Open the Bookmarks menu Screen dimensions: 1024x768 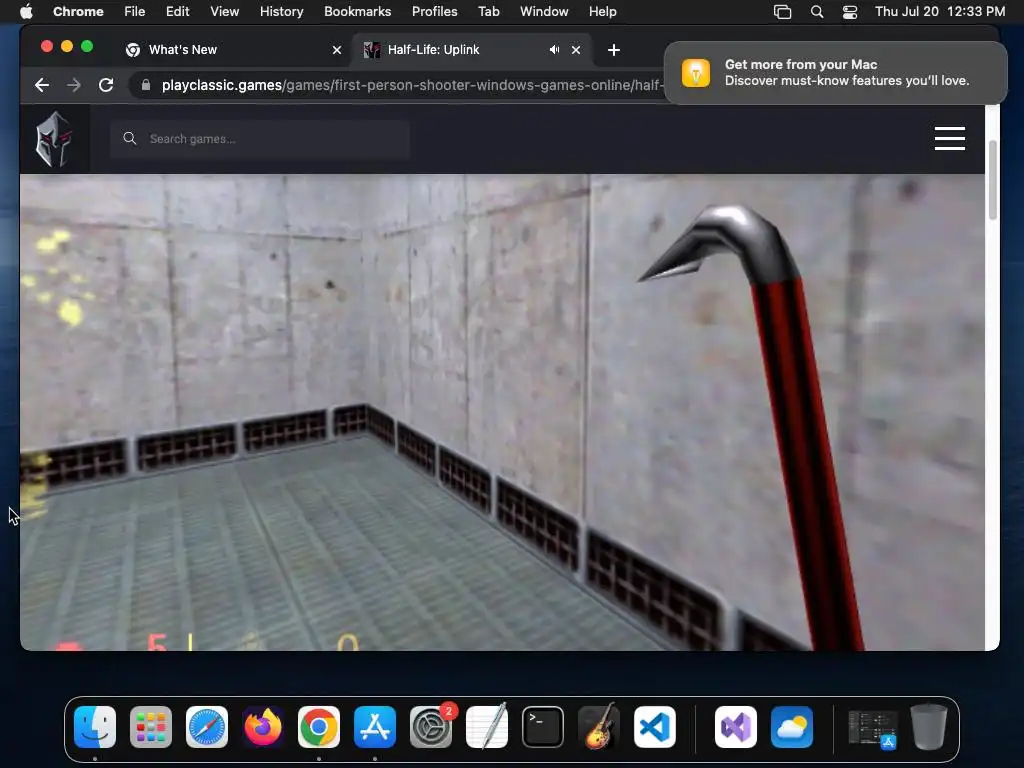(x=358, y=11)
